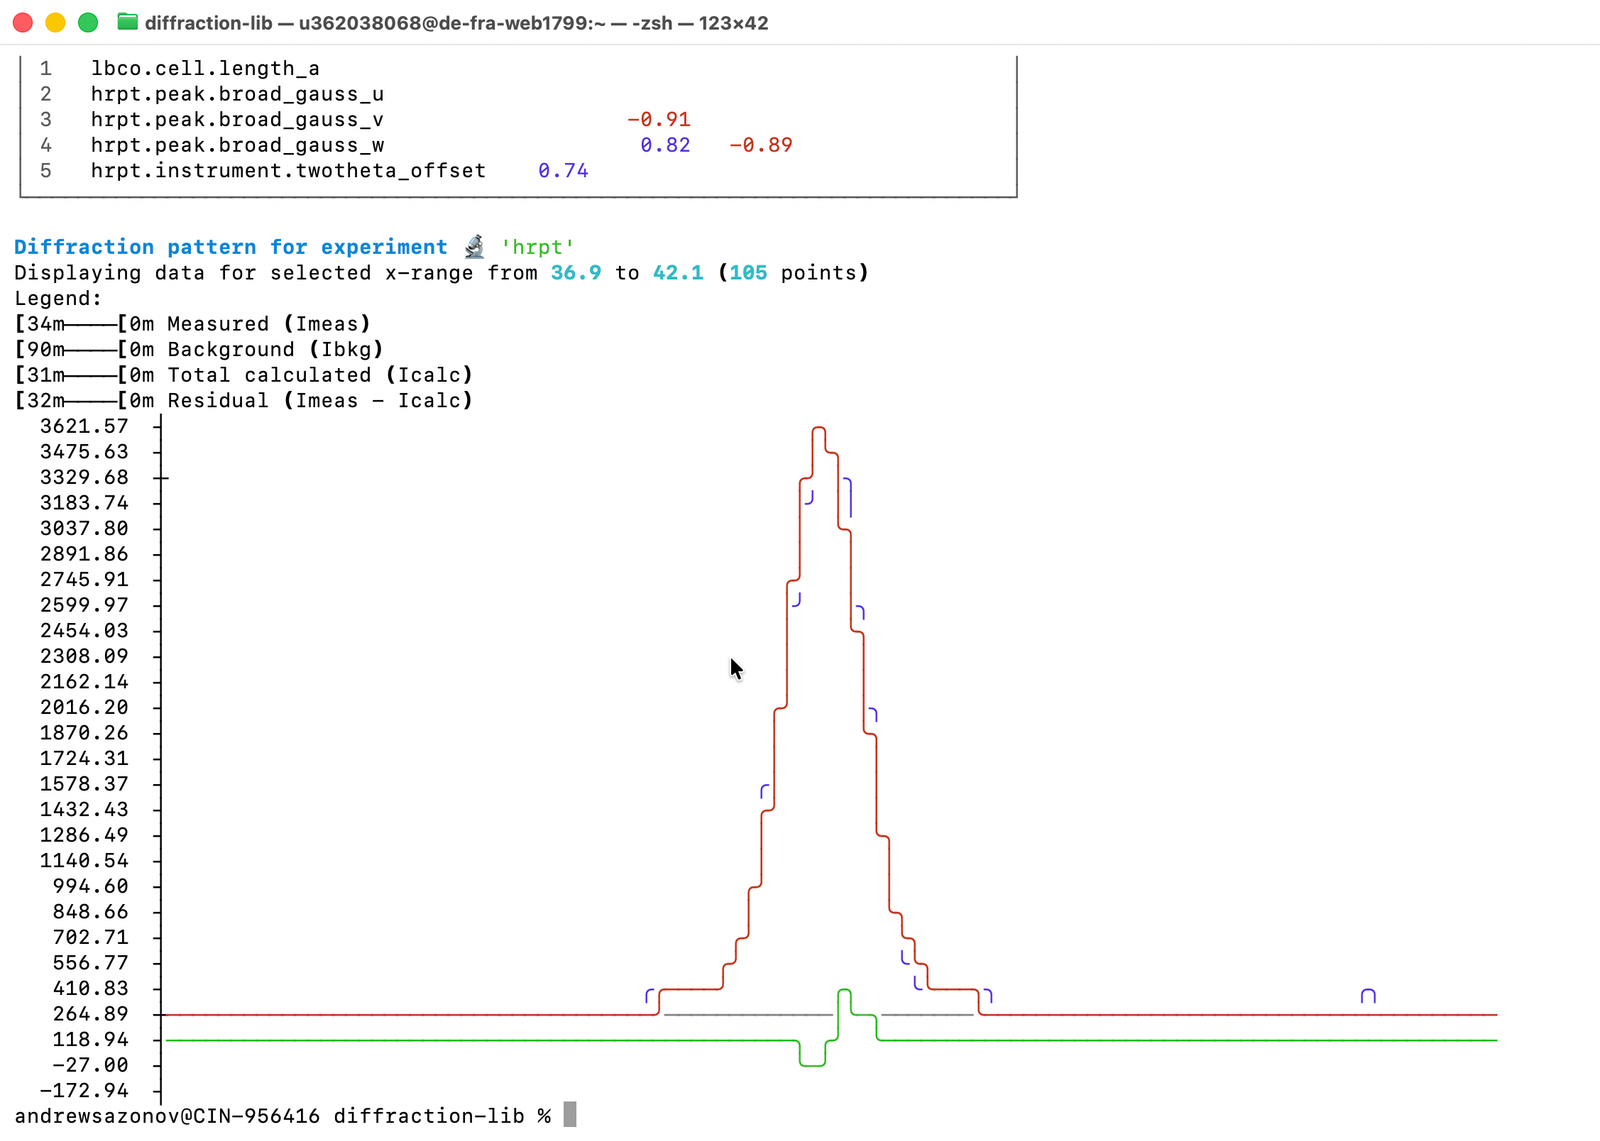Click the folder icon in the title bar

pos(127,22)
